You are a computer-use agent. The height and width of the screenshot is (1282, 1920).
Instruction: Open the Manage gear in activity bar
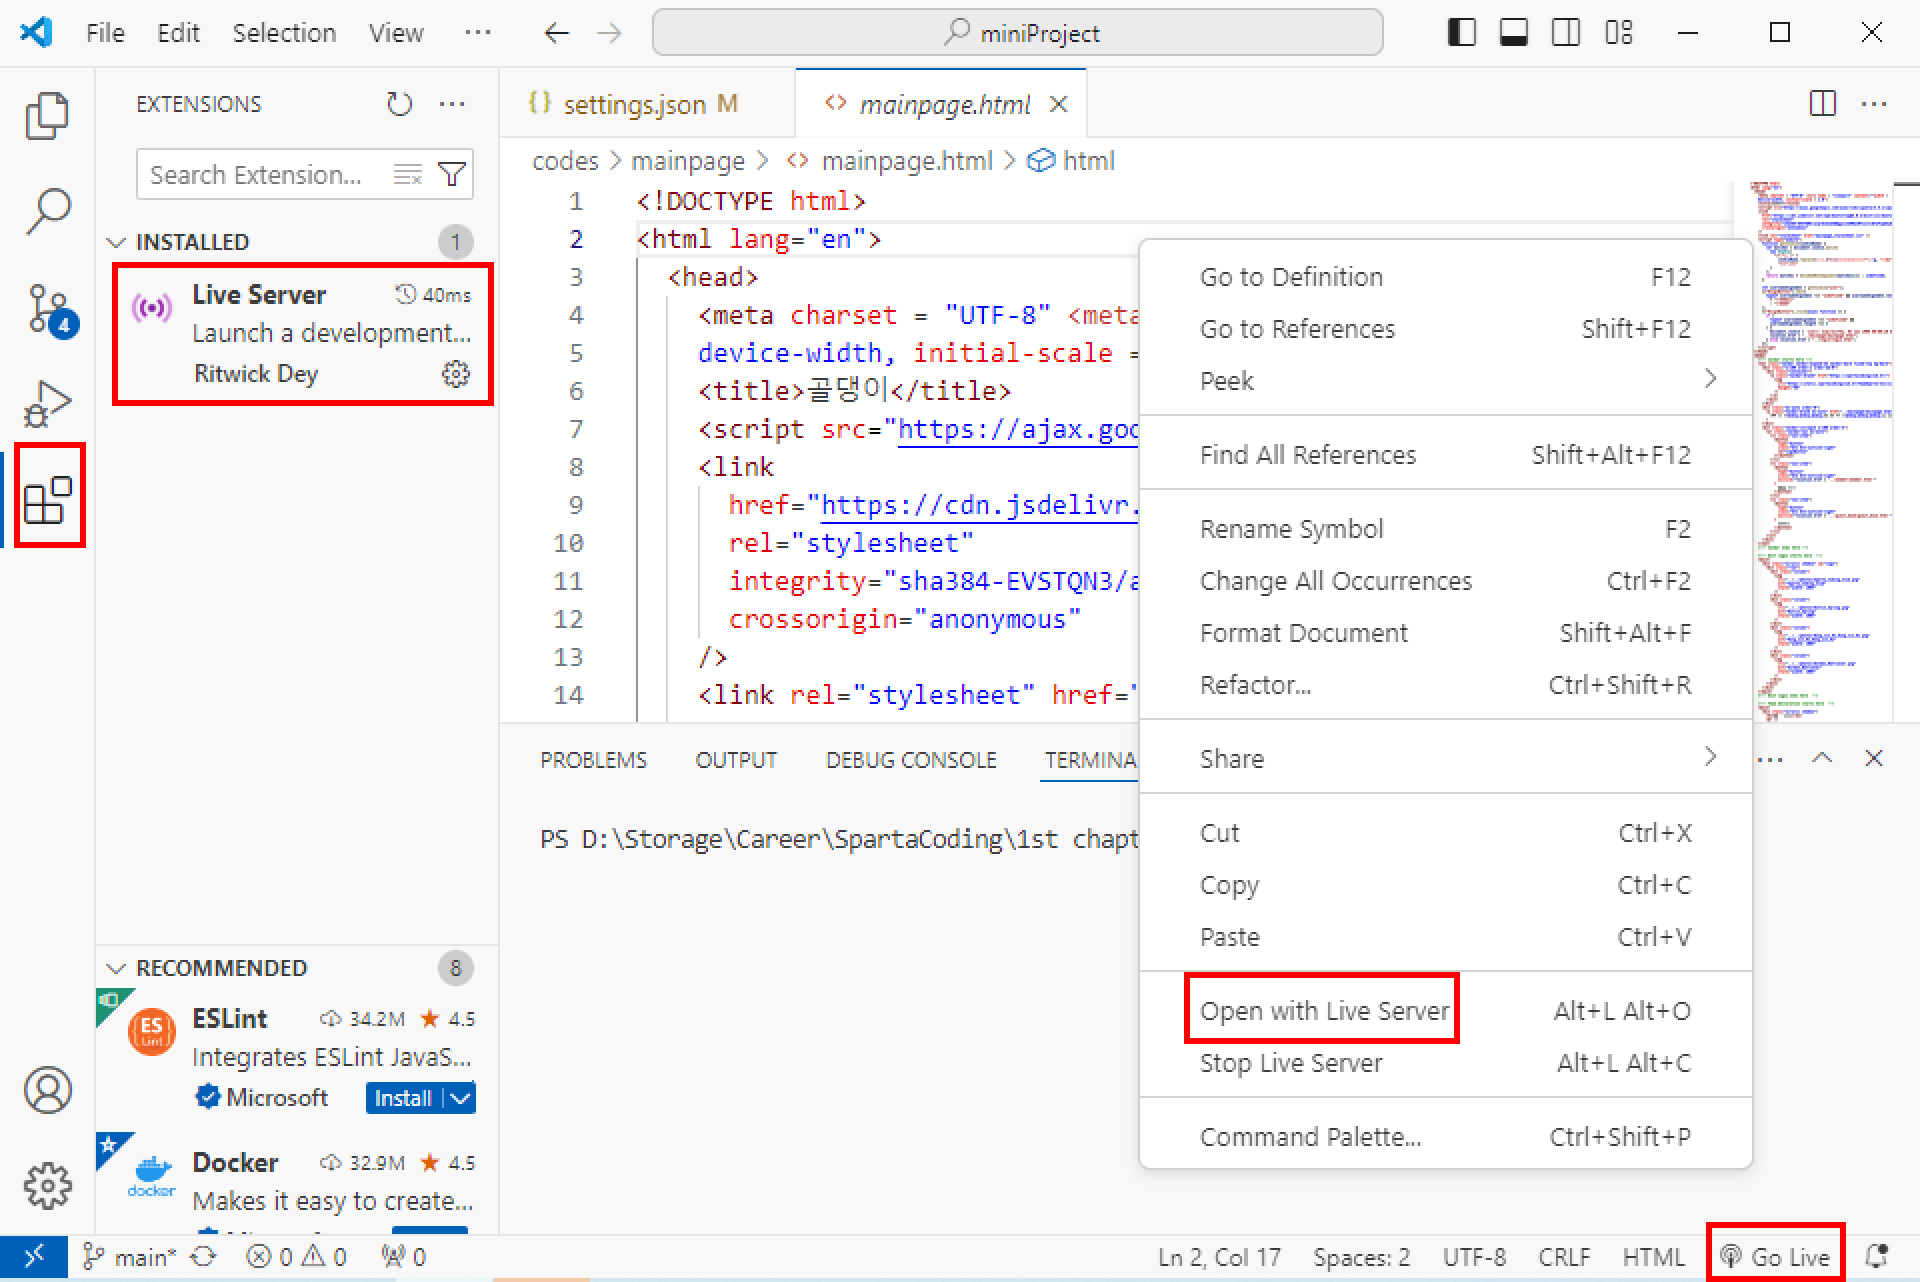(47, 1186)
